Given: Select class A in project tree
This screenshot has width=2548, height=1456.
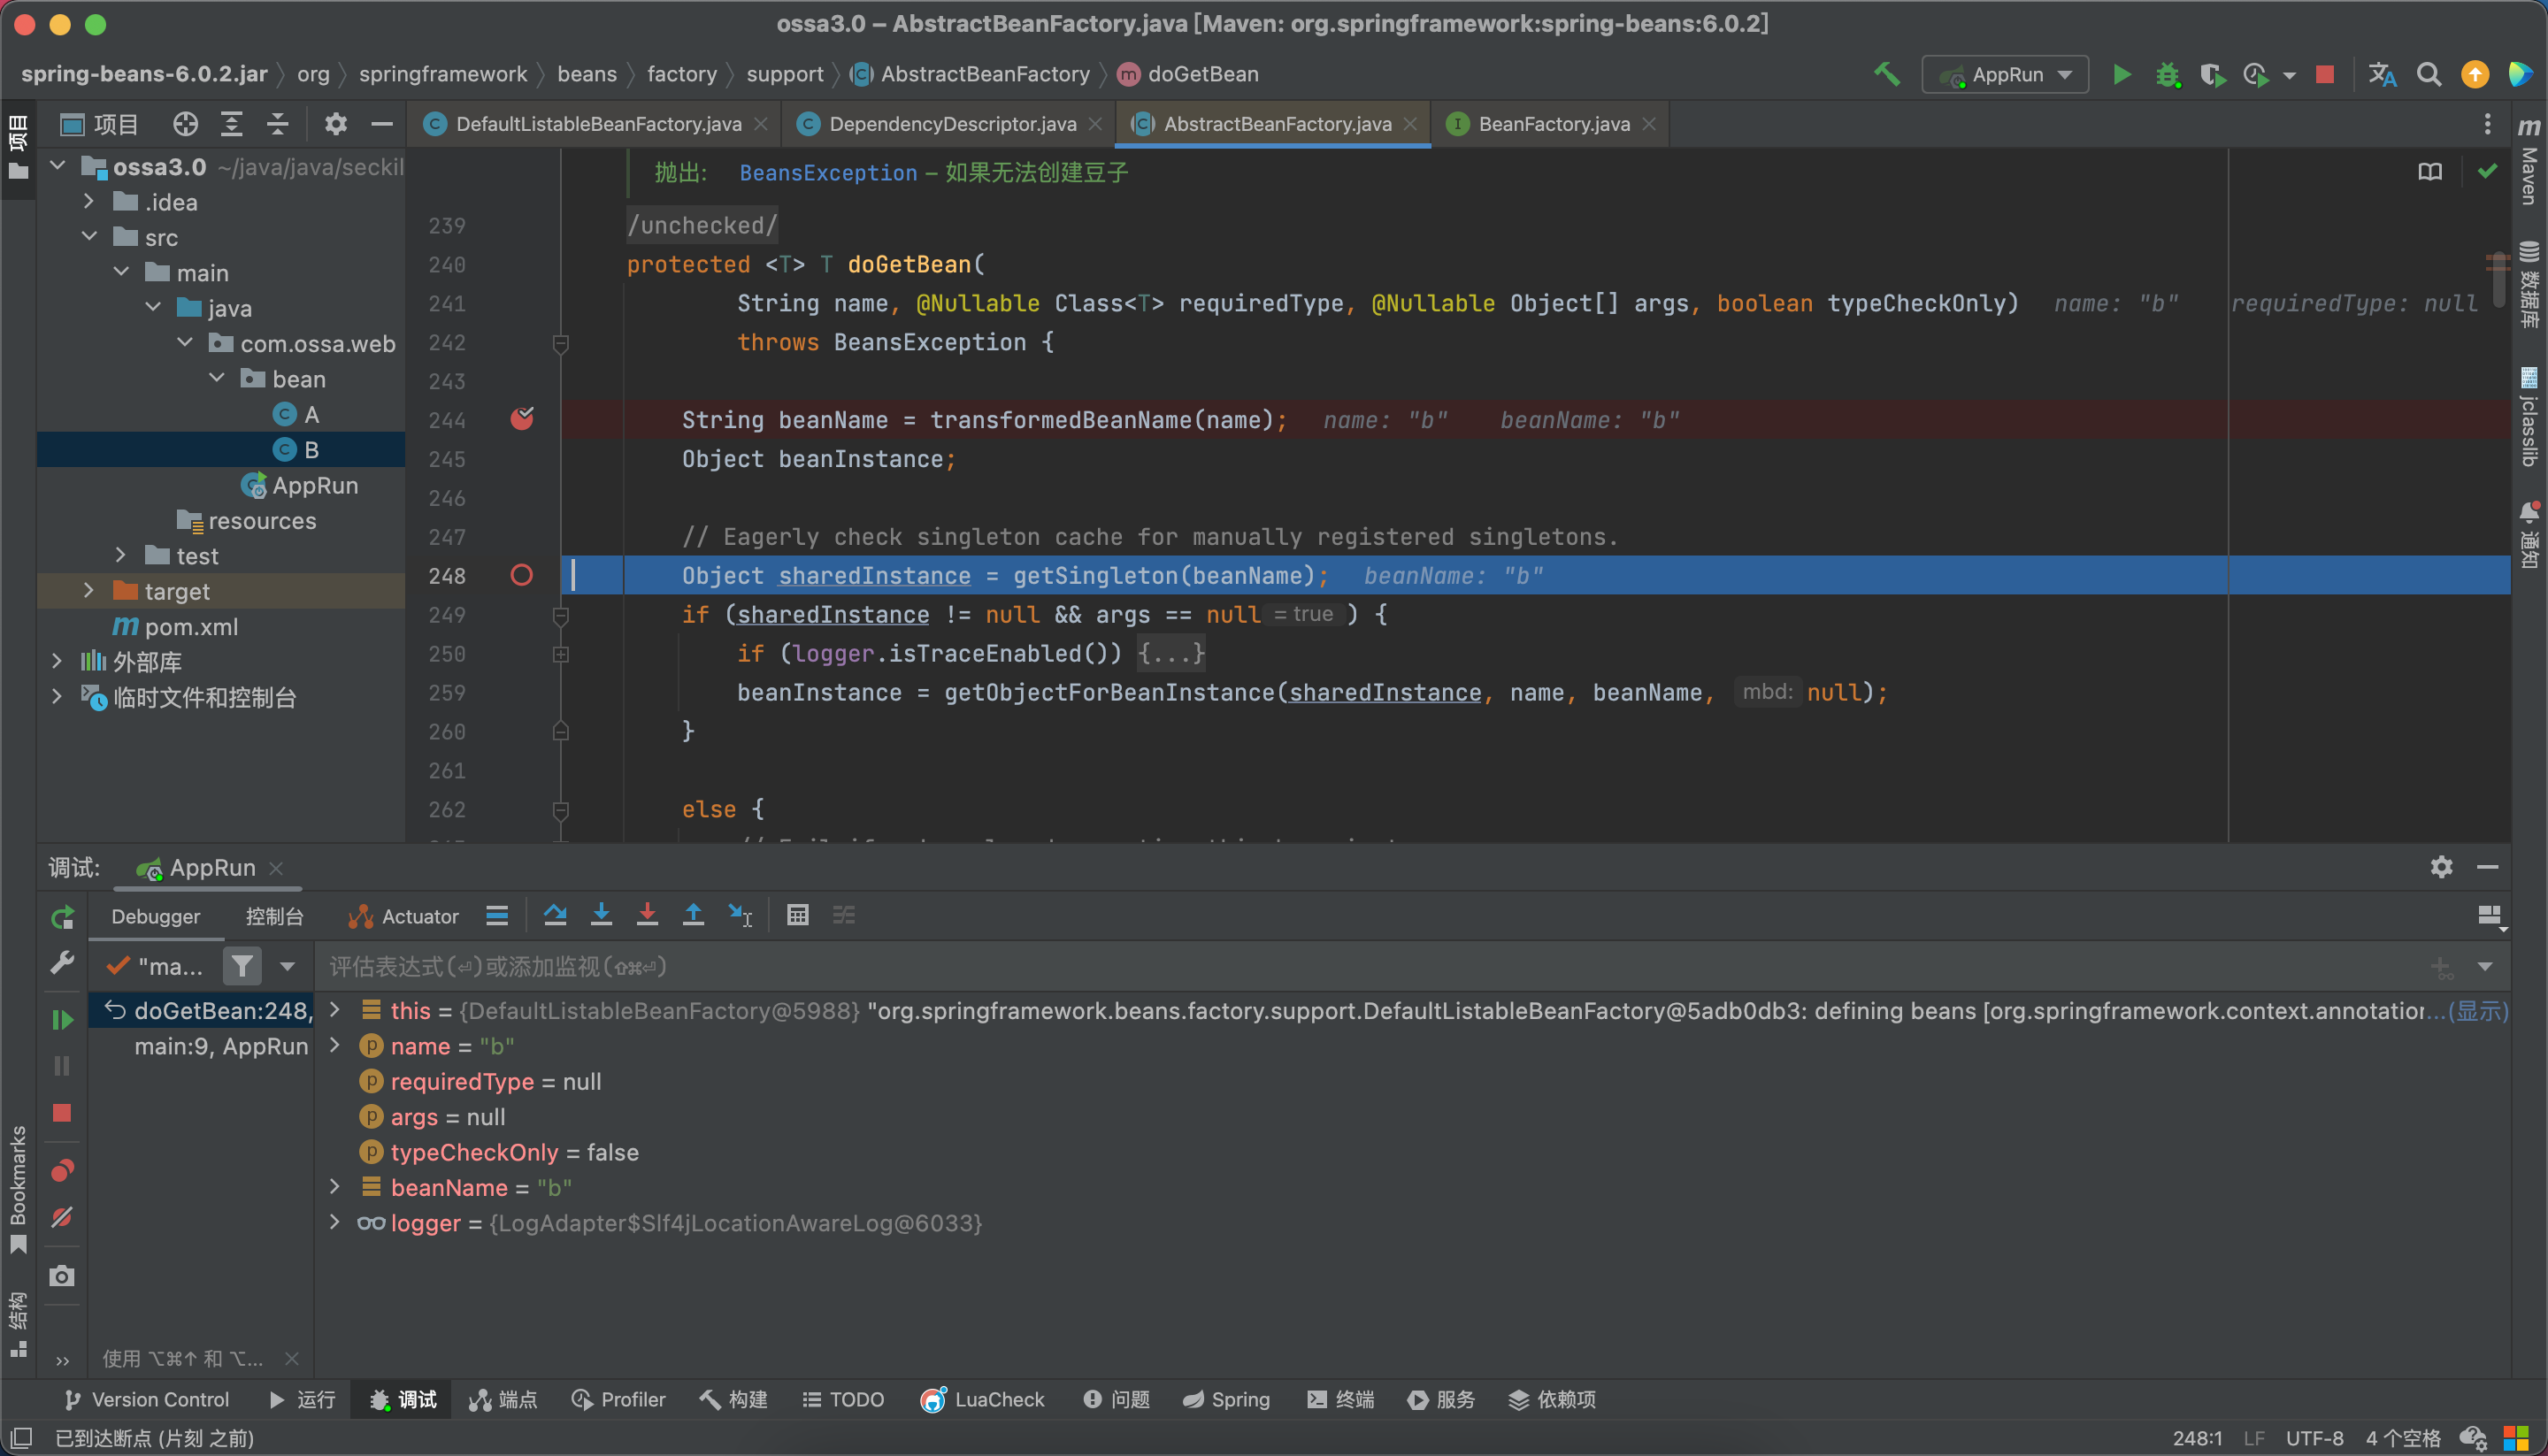Looking at the screenshot, I should tap(311, 414).
